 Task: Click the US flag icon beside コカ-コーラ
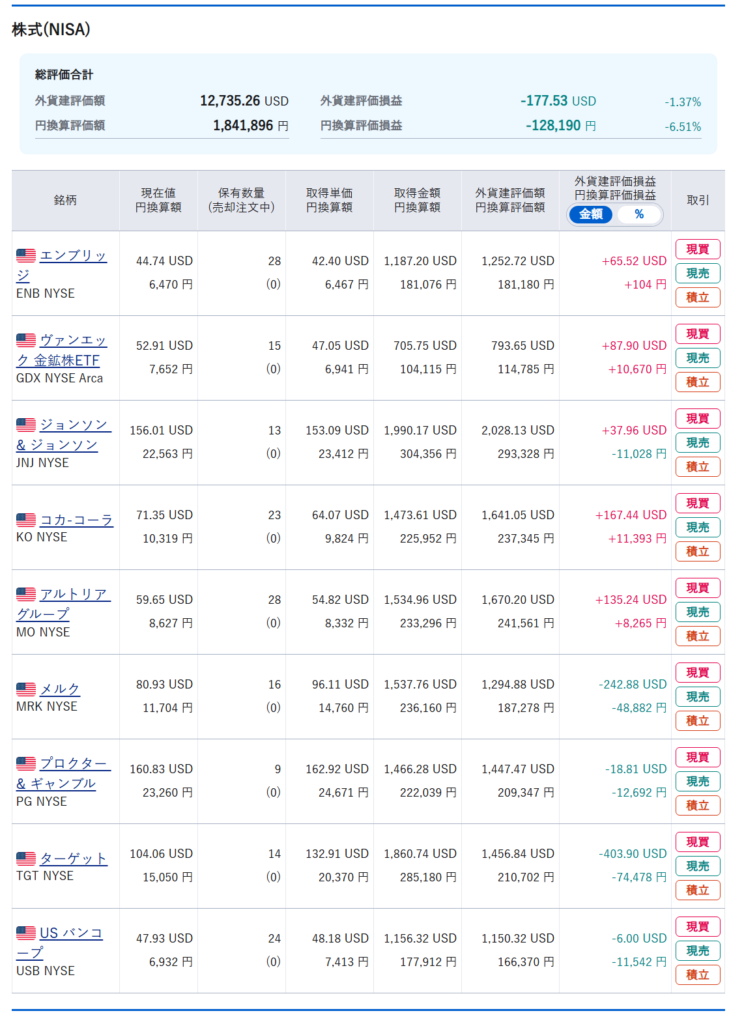pyautogui.click(x=26, y=520)
